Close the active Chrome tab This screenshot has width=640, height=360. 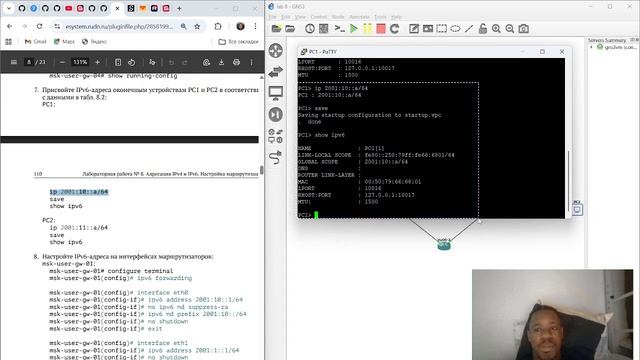118,8
